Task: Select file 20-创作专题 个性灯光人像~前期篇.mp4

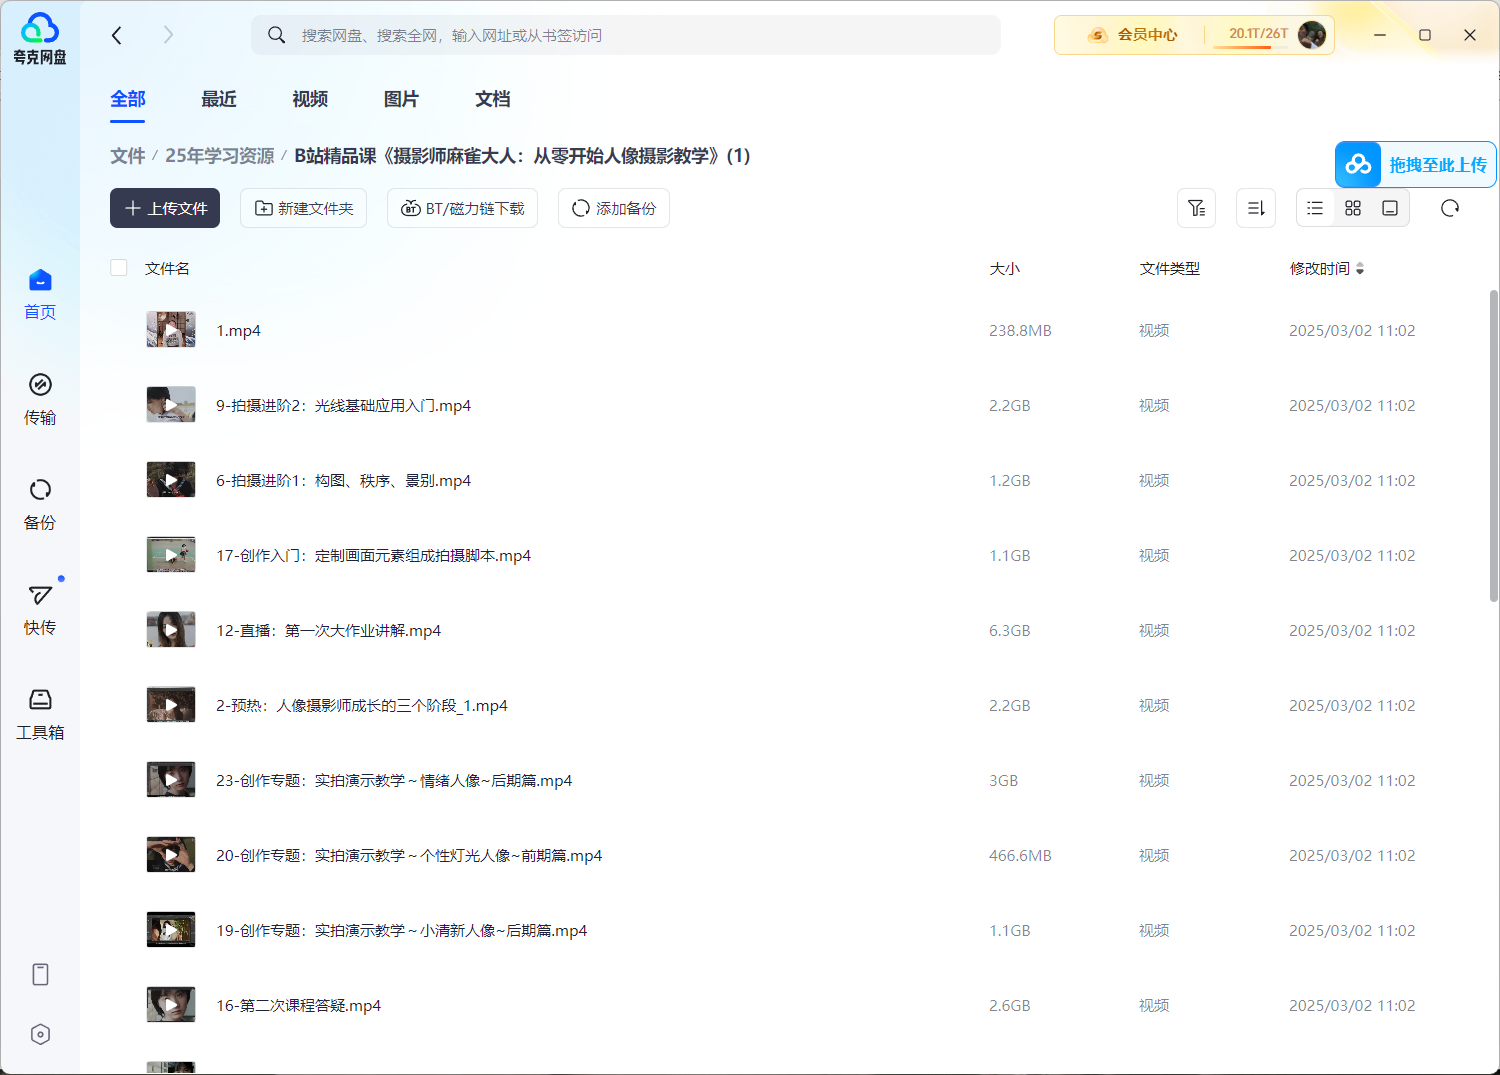Action: click(x=409, y=855)
